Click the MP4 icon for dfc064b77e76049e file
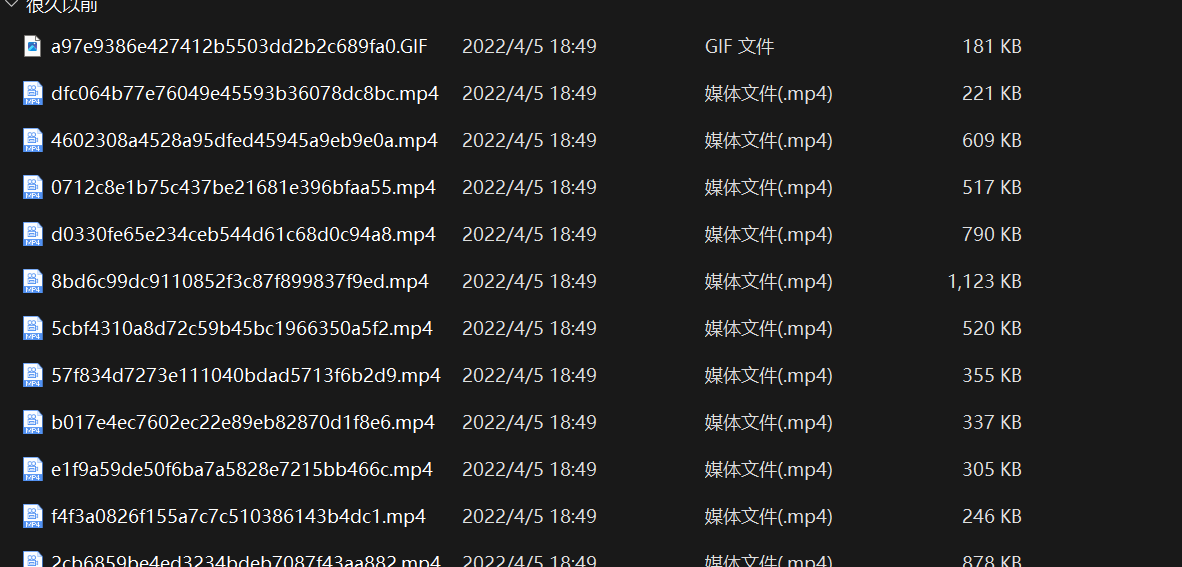 (33, 93)
